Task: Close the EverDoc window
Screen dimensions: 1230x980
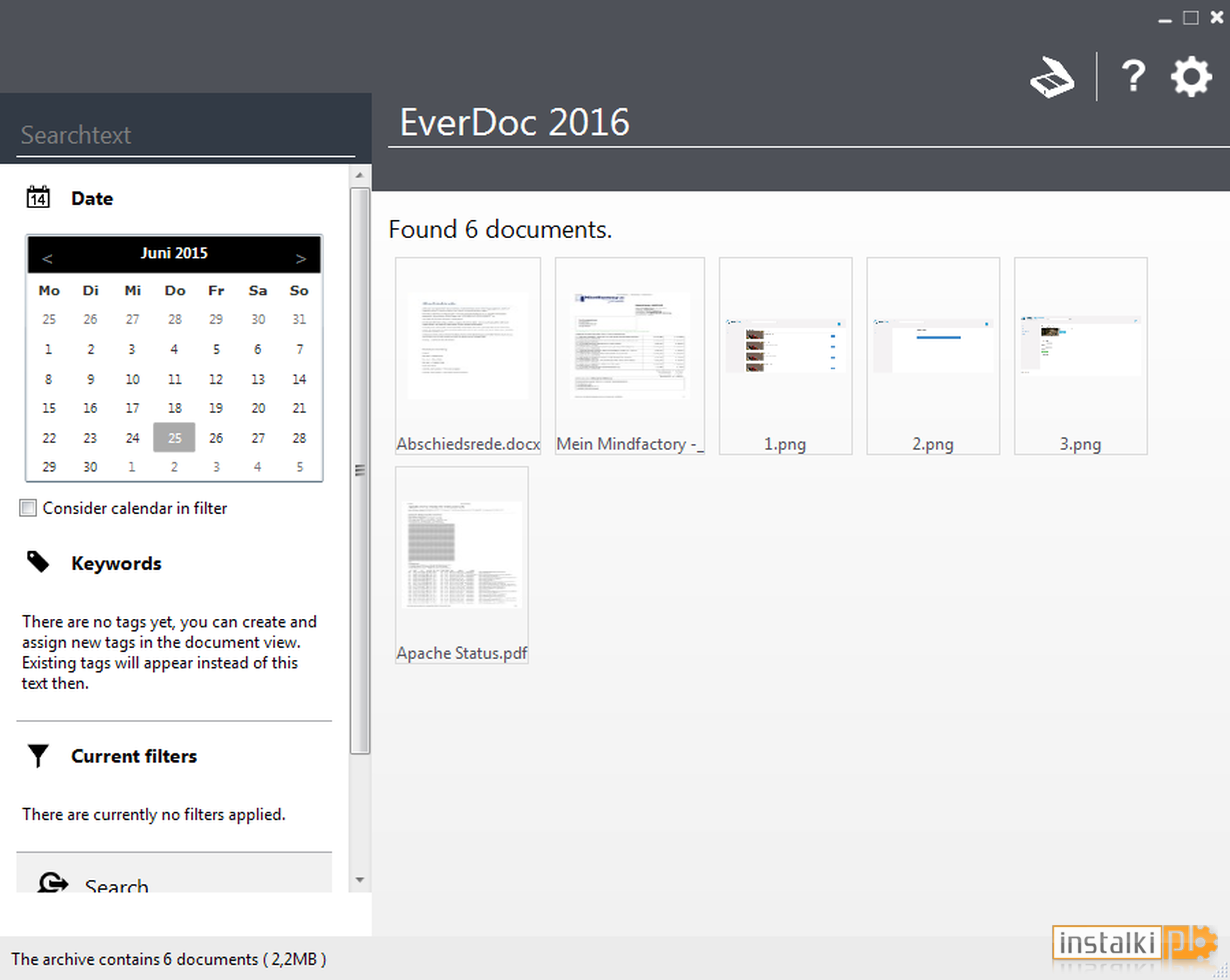Action: (x=1216, y=17)
